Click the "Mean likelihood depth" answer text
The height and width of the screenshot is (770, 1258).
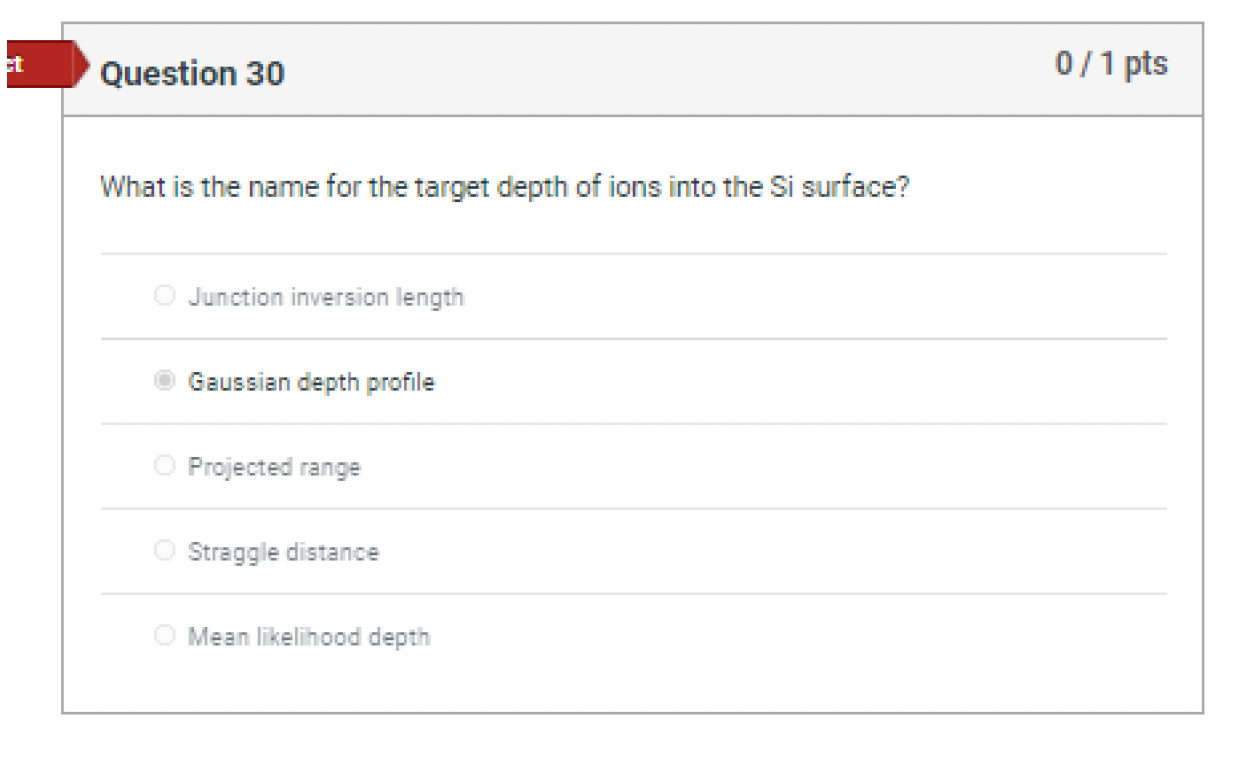309,637
